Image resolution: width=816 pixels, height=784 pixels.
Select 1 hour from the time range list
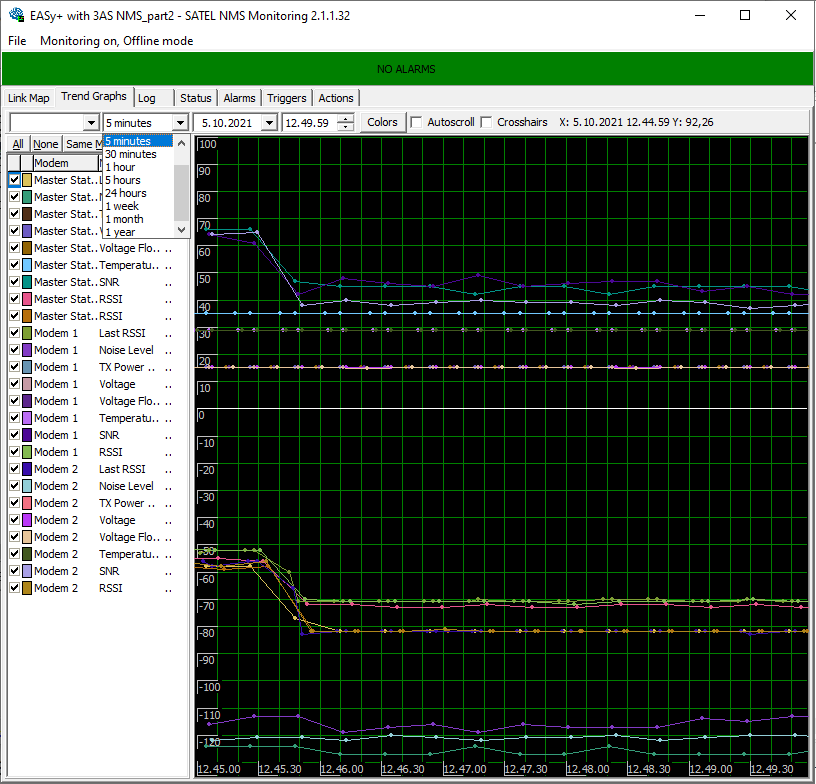138,167
